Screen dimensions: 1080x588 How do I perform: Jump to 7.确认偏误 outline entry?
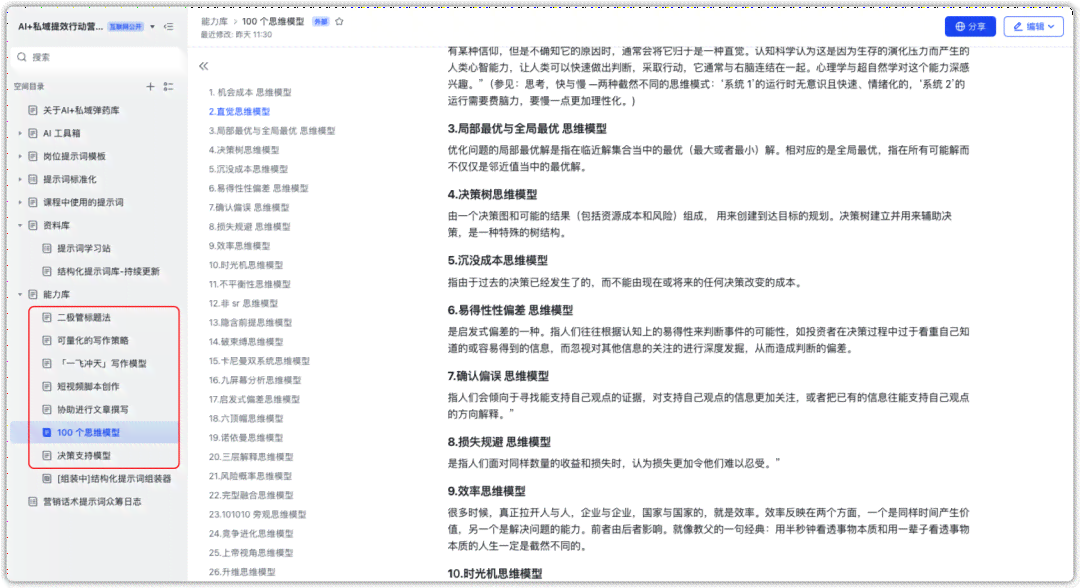pos(249,208)
